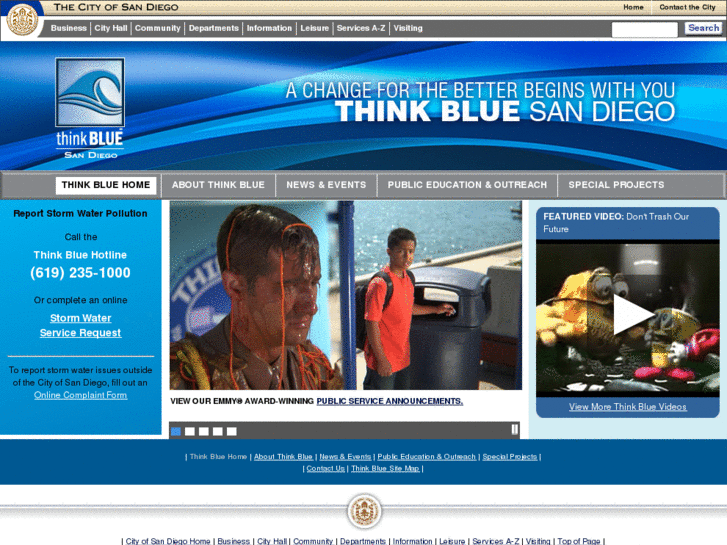The image size is (727, 545).
Task: Click bottom footer Community link
Action: [x=313, y=541]
